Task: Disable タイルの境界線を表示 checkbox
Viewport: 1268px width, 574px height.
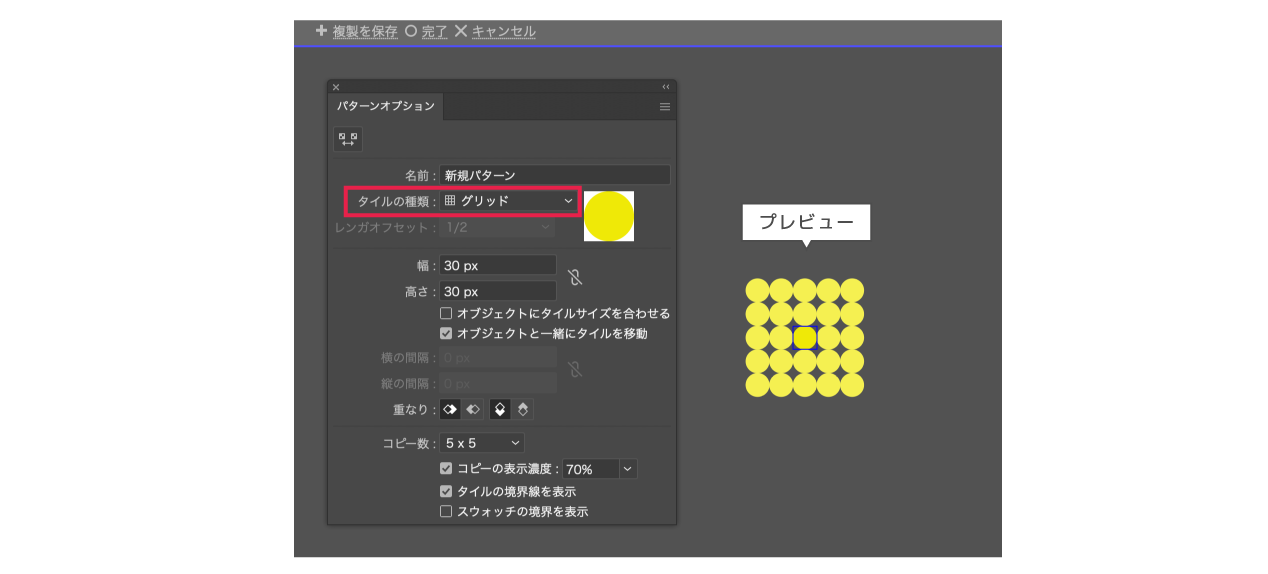Action: point(447,491)
